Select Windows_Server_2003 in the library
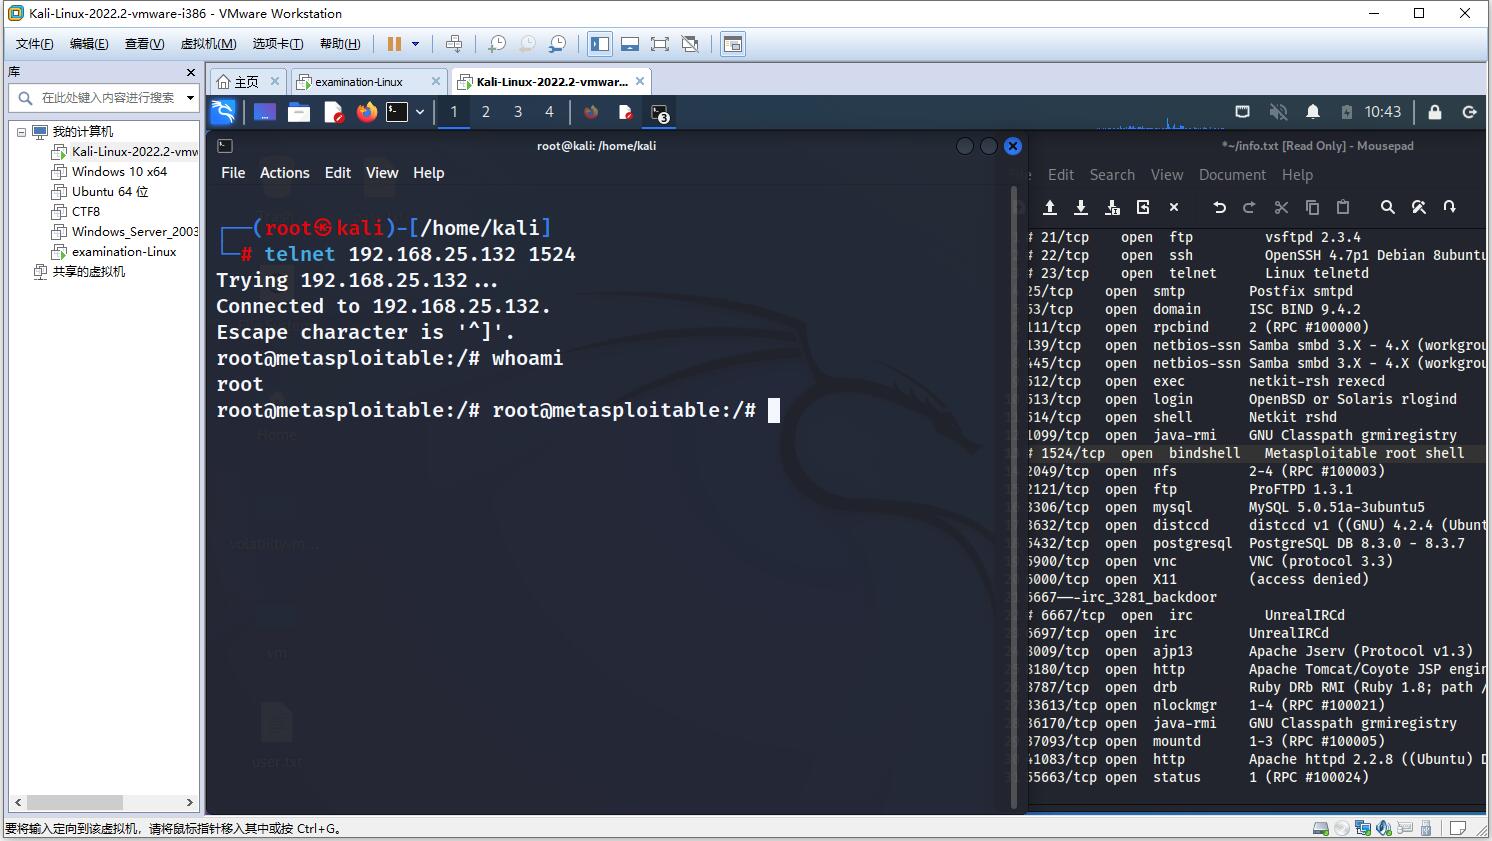The width and height of the screenshot is (1492, 841). (126, 232)
